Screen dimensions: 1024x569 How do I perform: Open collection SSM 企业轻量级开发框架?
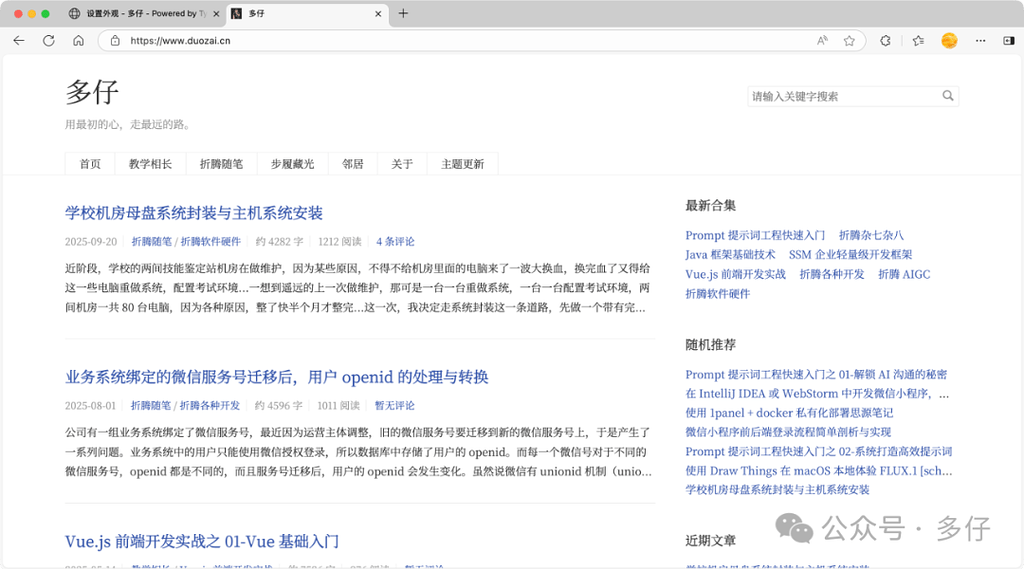850,255
